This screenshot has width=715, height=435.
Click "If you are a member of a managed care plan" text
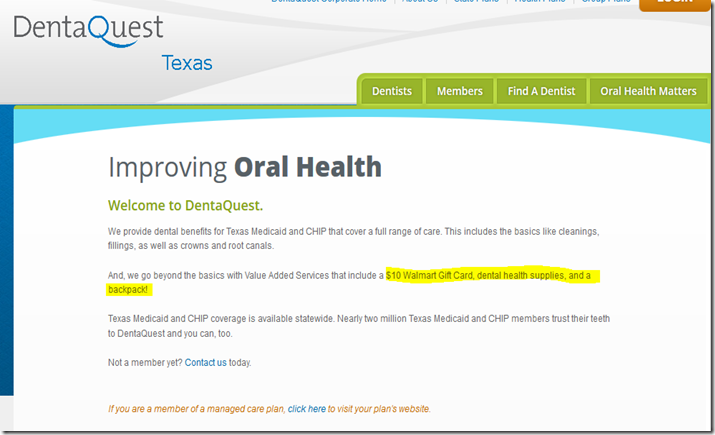tap(197, 409)
